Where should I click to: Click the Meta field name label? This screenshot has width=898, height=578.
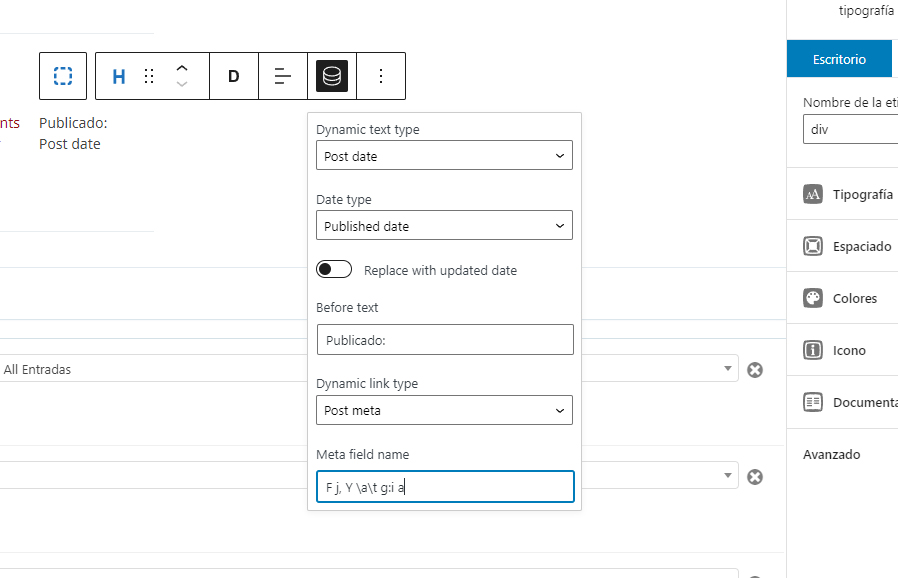click(363, 454)
